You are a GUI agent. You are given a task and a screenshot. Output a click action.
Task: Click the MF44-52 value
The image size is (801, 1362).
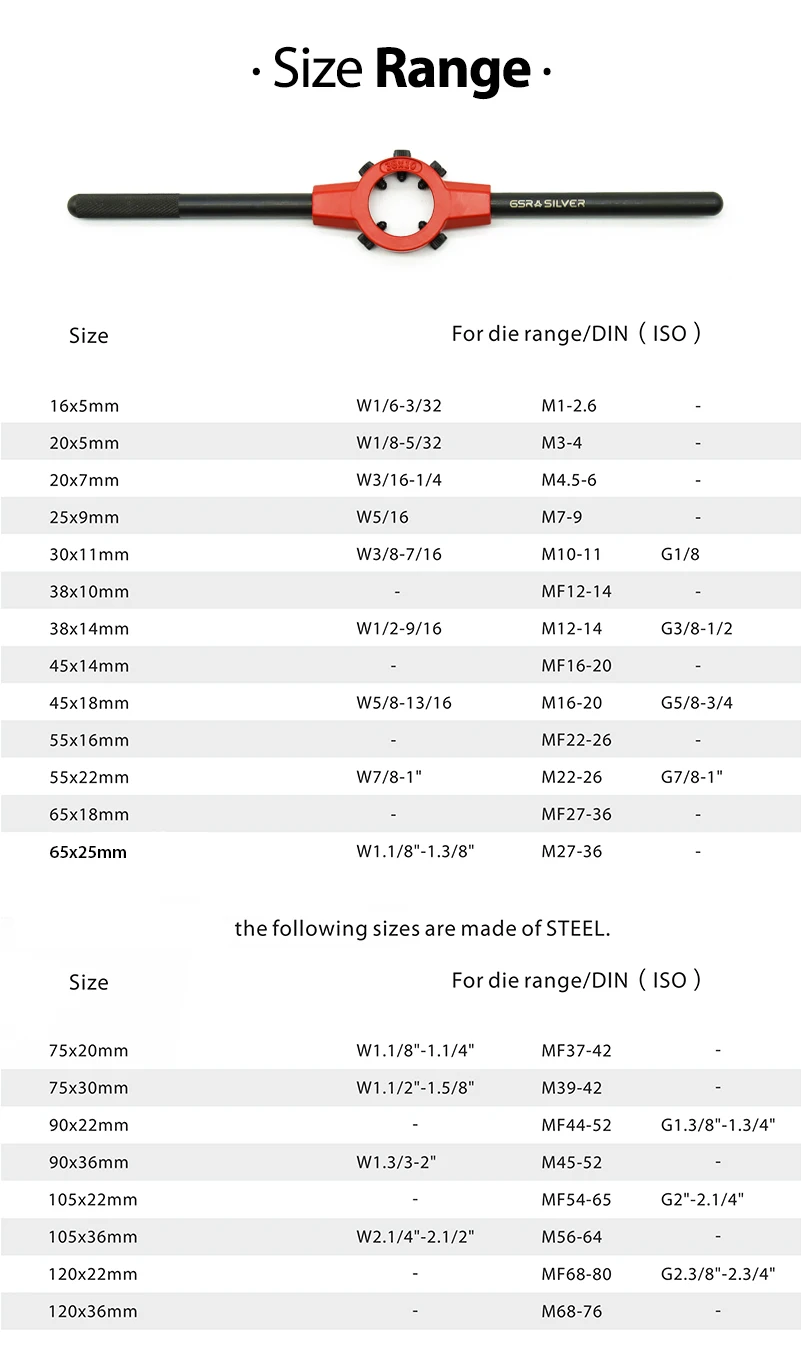coord(576,1125)
